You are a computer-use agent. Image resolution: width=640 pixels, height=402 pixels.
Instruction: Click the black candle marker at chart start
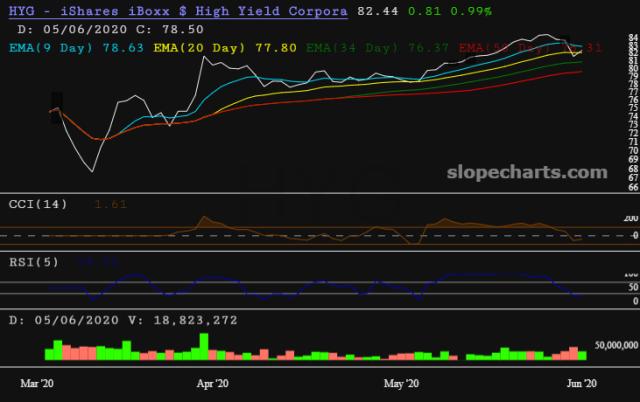coord(57,106)
